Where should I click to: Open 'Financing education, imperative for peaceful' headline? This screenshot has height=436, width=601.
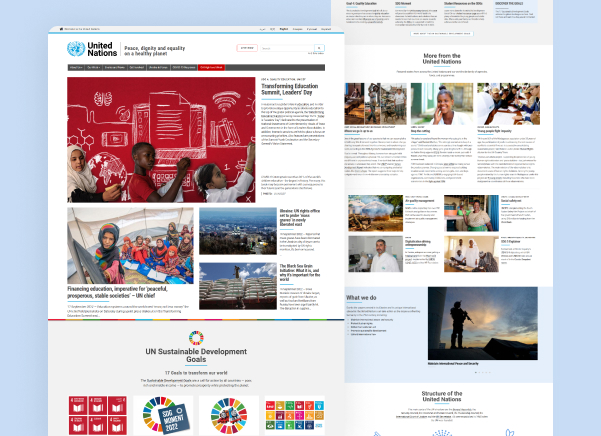117,292
